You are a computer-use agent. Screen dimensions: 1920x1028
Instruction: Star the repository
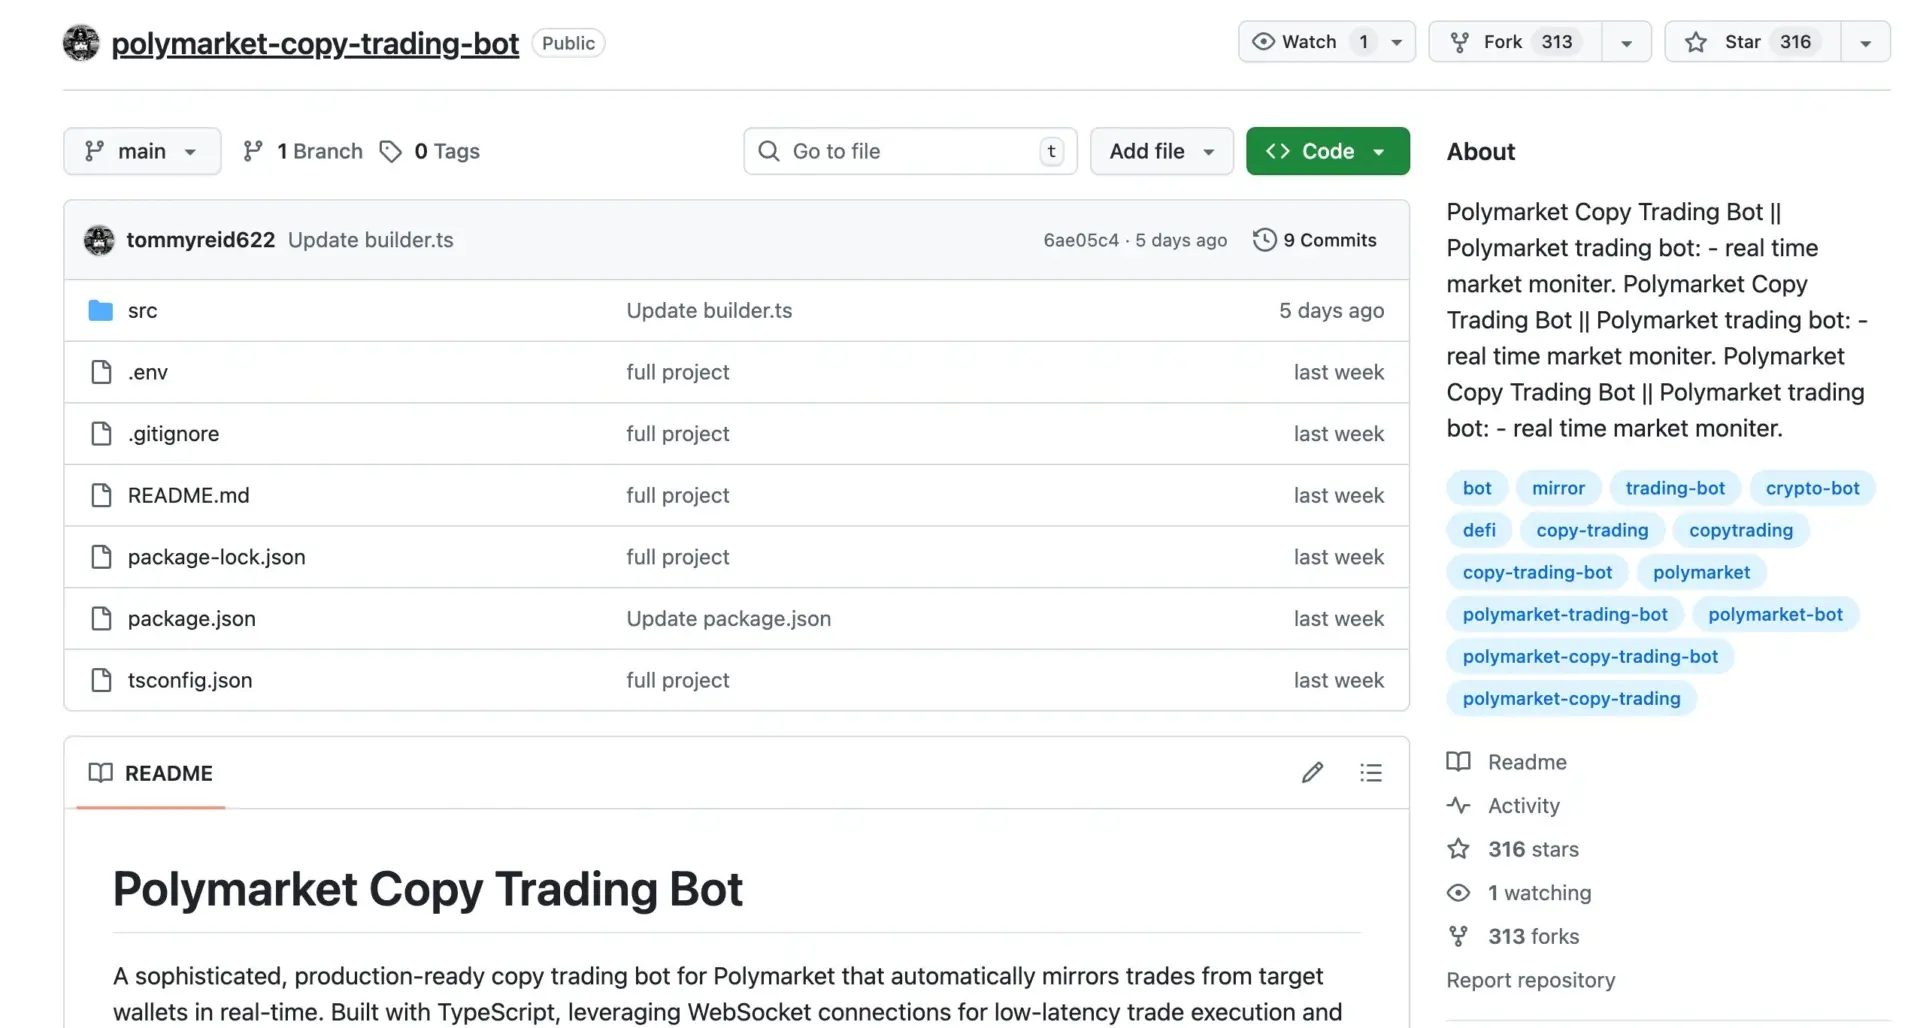[x=1742, y=42]
